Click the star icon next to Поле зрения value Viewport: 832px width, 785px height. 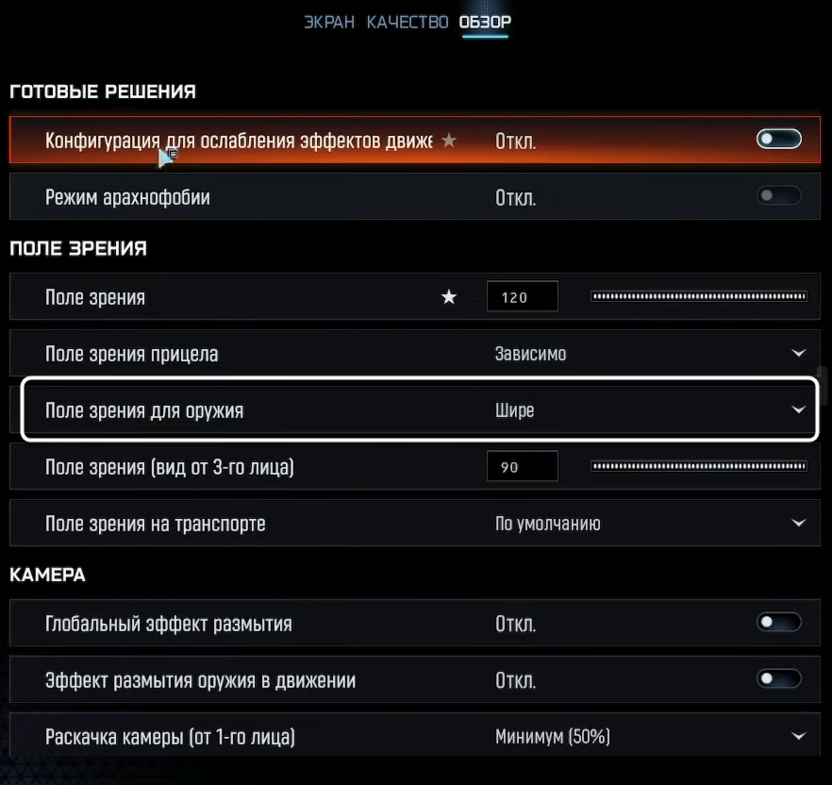coord(449,297)
